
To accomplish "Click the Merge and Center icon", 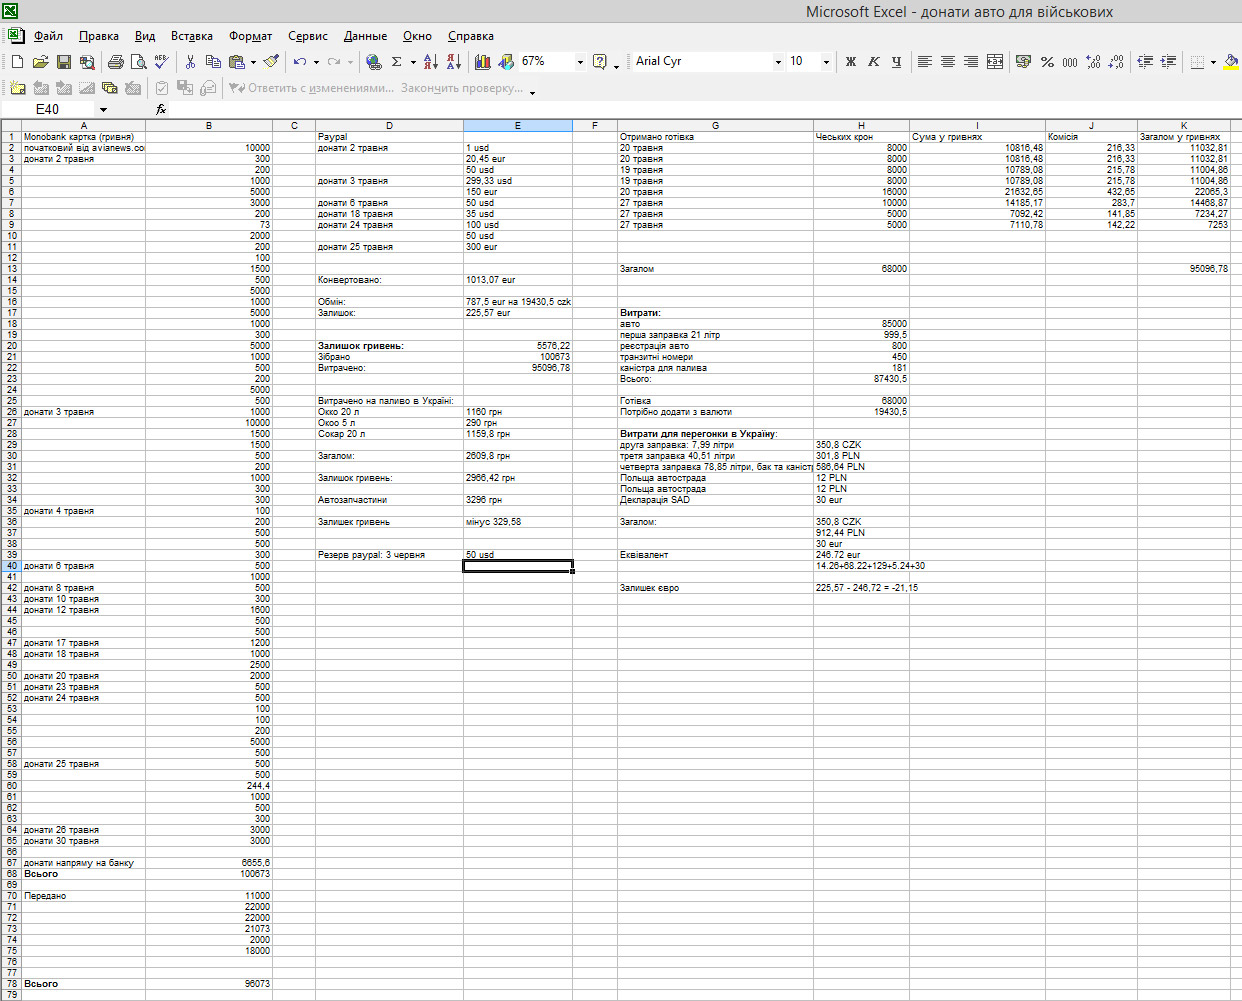I will point(995,62).
